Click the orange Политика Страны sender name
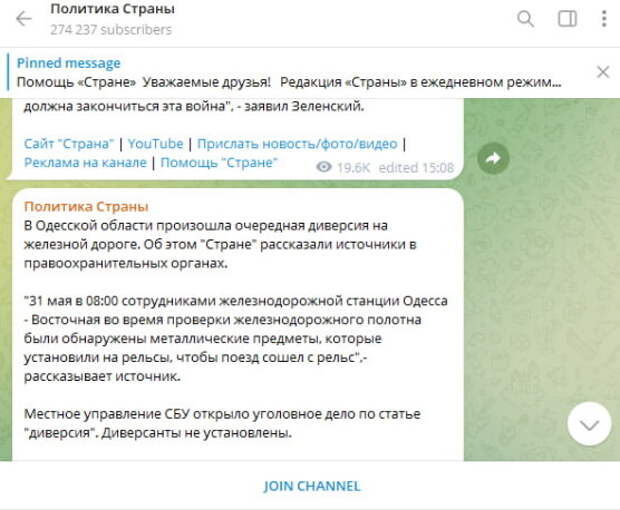This screenshot has height=510, width=620. pyautogui.click(x=86, y=206)
